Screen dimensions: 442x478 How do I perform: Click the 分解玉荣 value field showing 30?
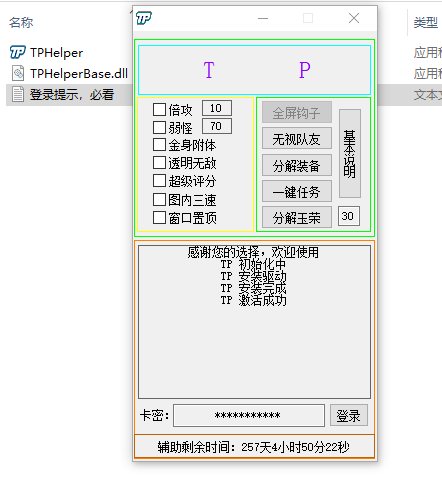[349, 216]
